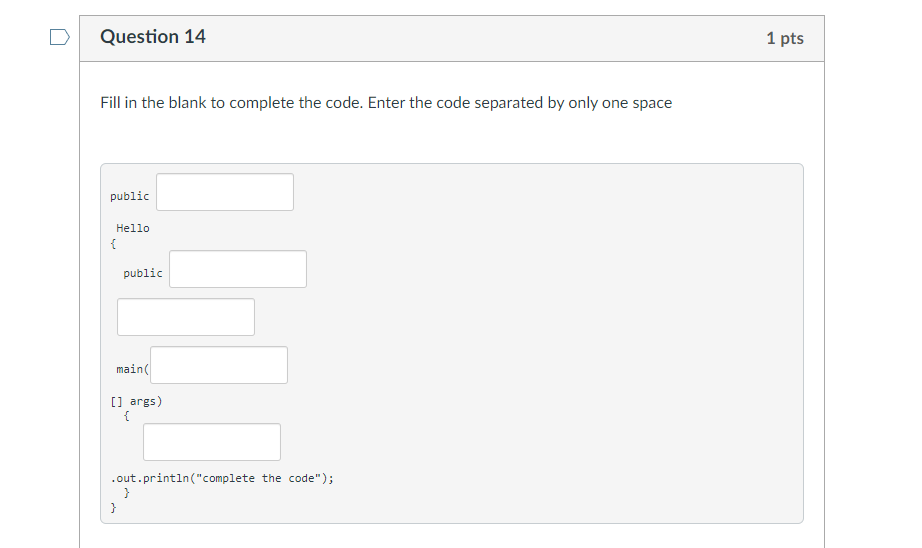
Task: Focus the blank after the first public keyword
Action: (x=225, y=192)
